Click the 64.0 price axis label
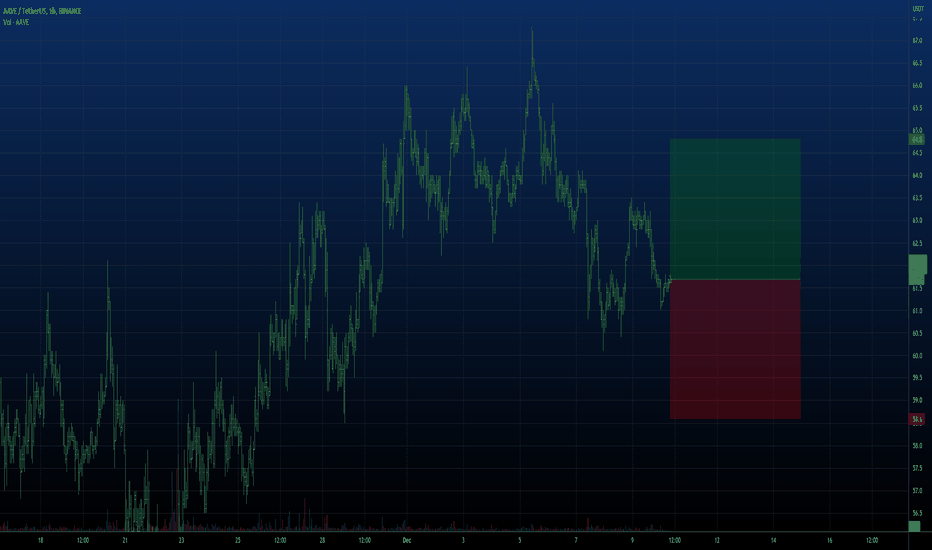This screenshot has height=550, width=932. click(917, 175)
